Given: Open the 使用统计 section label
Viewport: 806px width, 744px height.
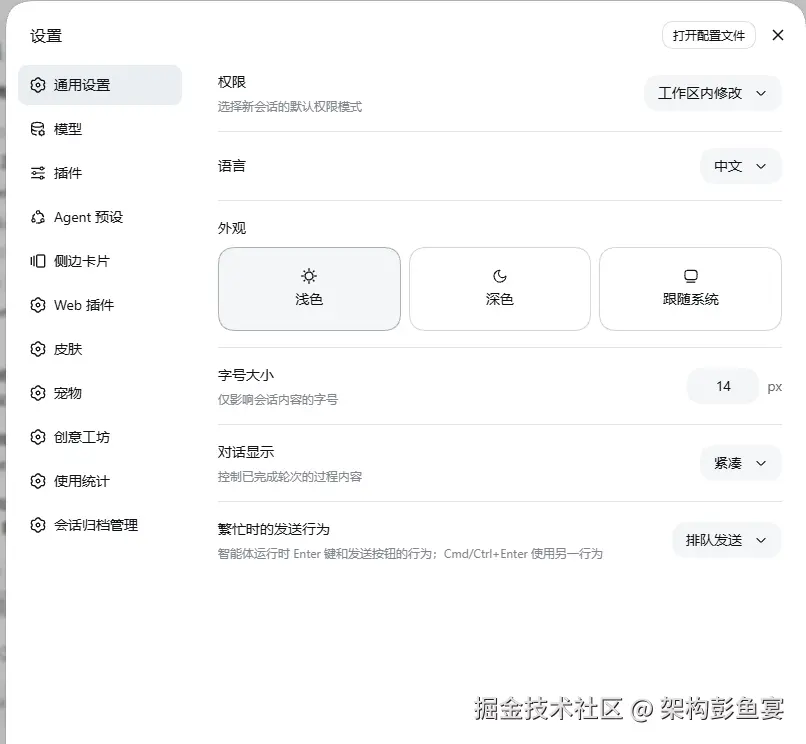Looking at the screenshot, I should (x=82, y=481).
